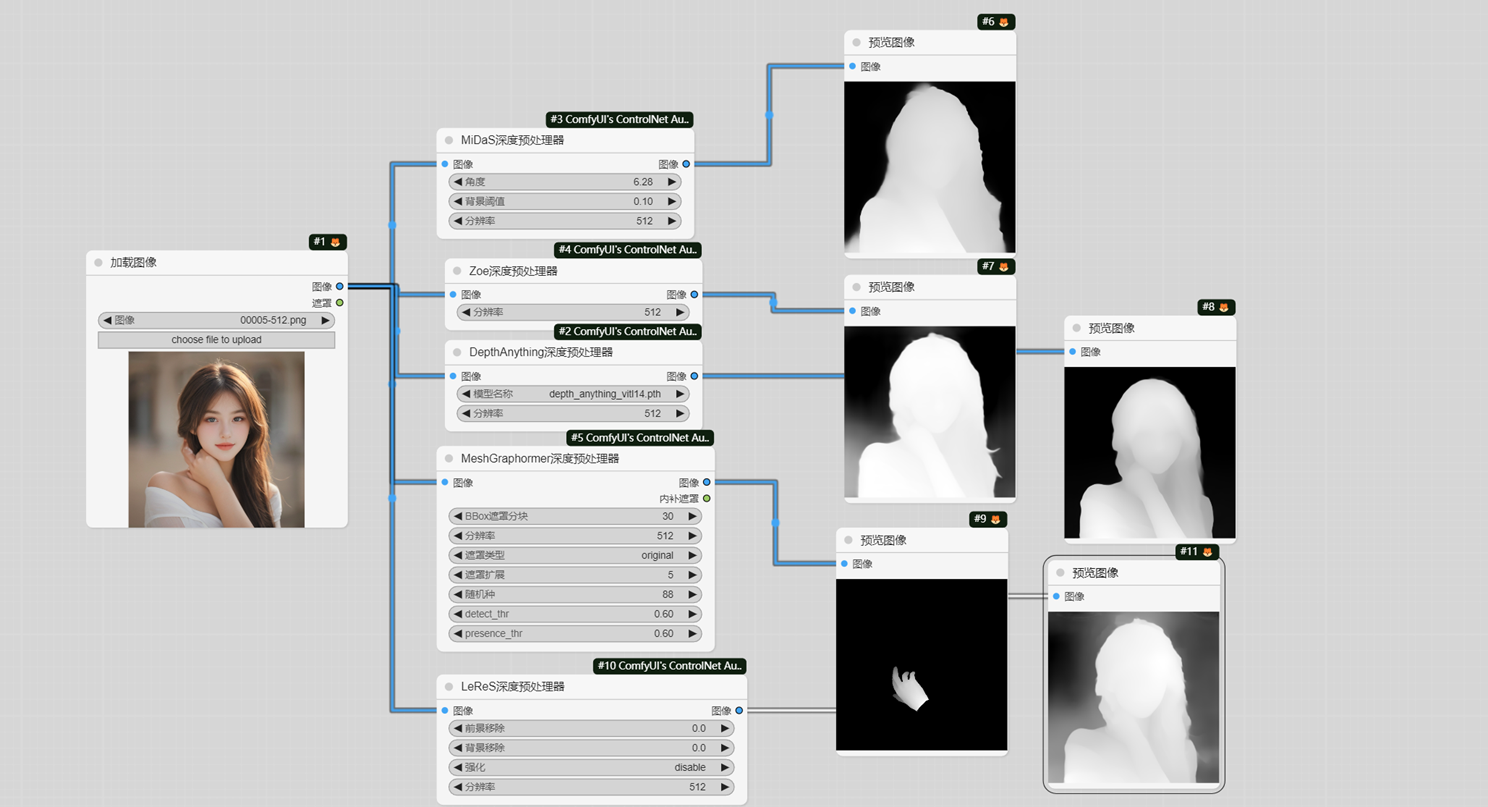The width and height of the screenshot is (1488, 807).
Task: Click the 图像 output socket on MiDaS node
Action: pos(686,164)
